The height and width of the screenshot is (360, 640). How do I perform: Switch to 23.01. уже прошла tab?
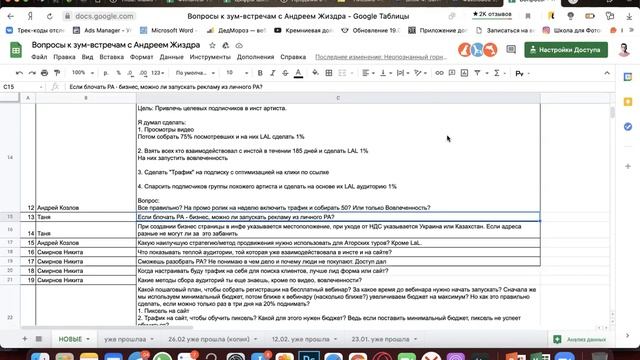click(381, 339)
